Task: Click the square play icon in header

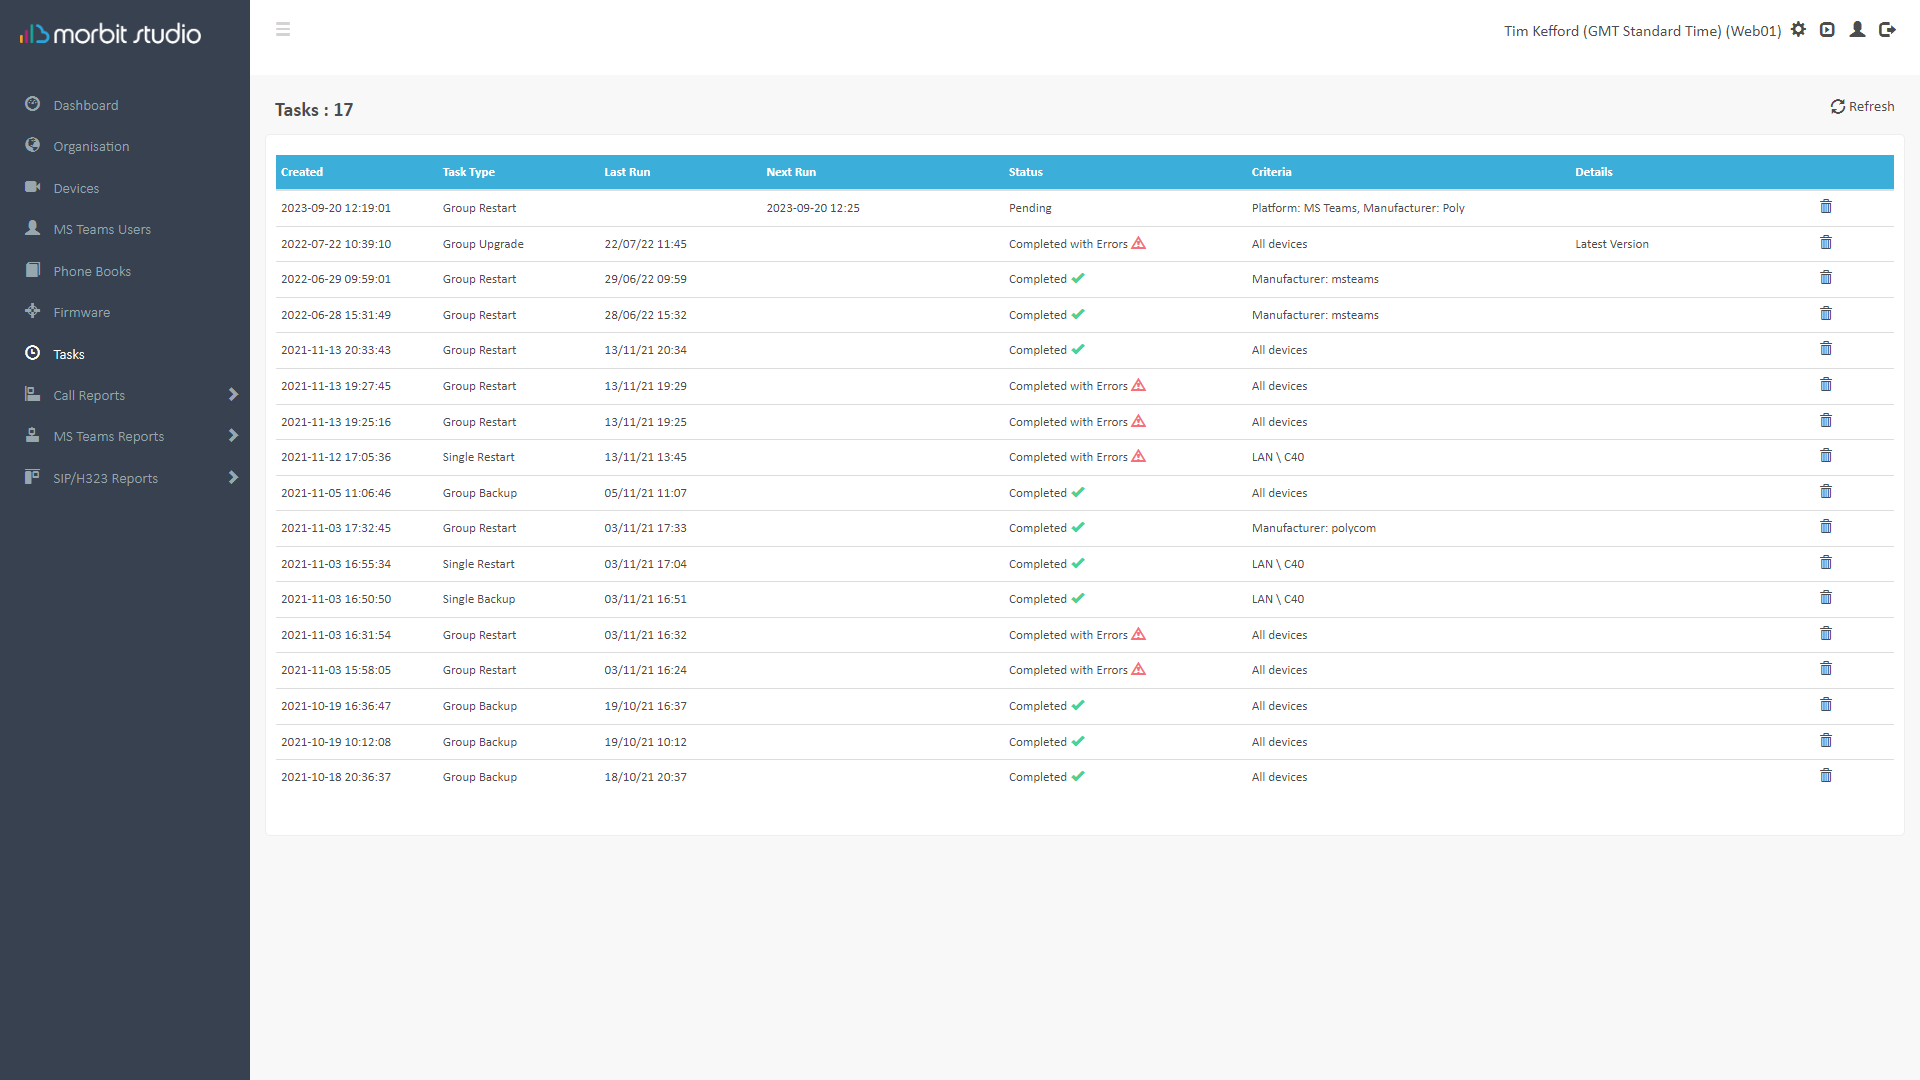Action: pyautogui.click(x=1827, y=30)
